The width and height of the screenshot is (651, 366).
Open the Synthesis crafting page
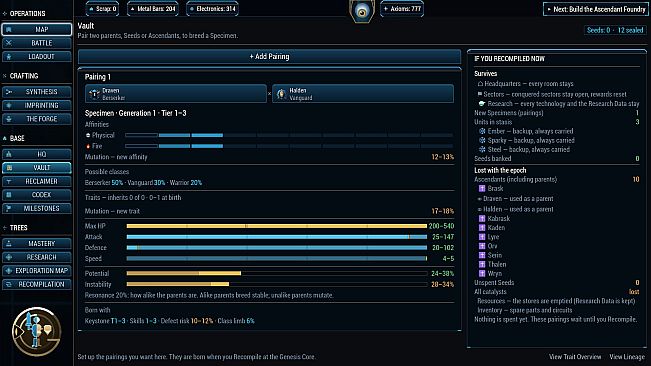[x=37, y=92]
